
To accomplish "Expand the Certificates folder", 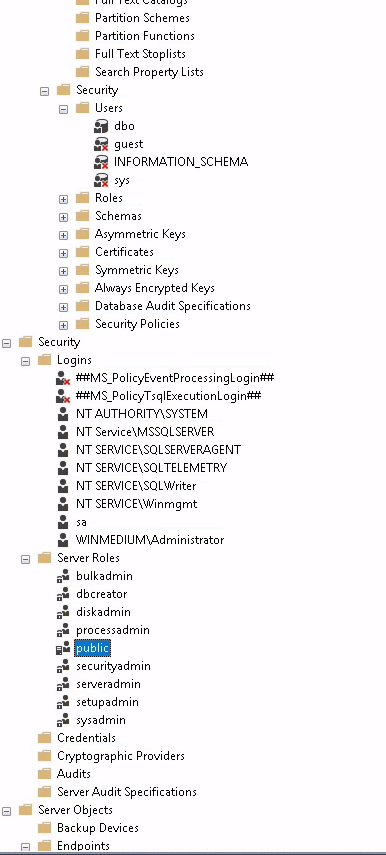I will 64,252.
